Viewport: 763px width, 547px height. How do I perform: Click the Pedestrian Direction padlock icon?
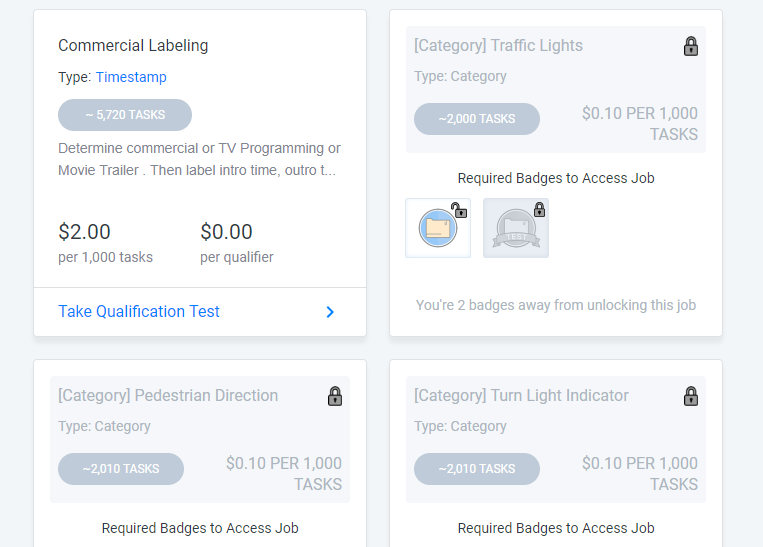point(335,396)
